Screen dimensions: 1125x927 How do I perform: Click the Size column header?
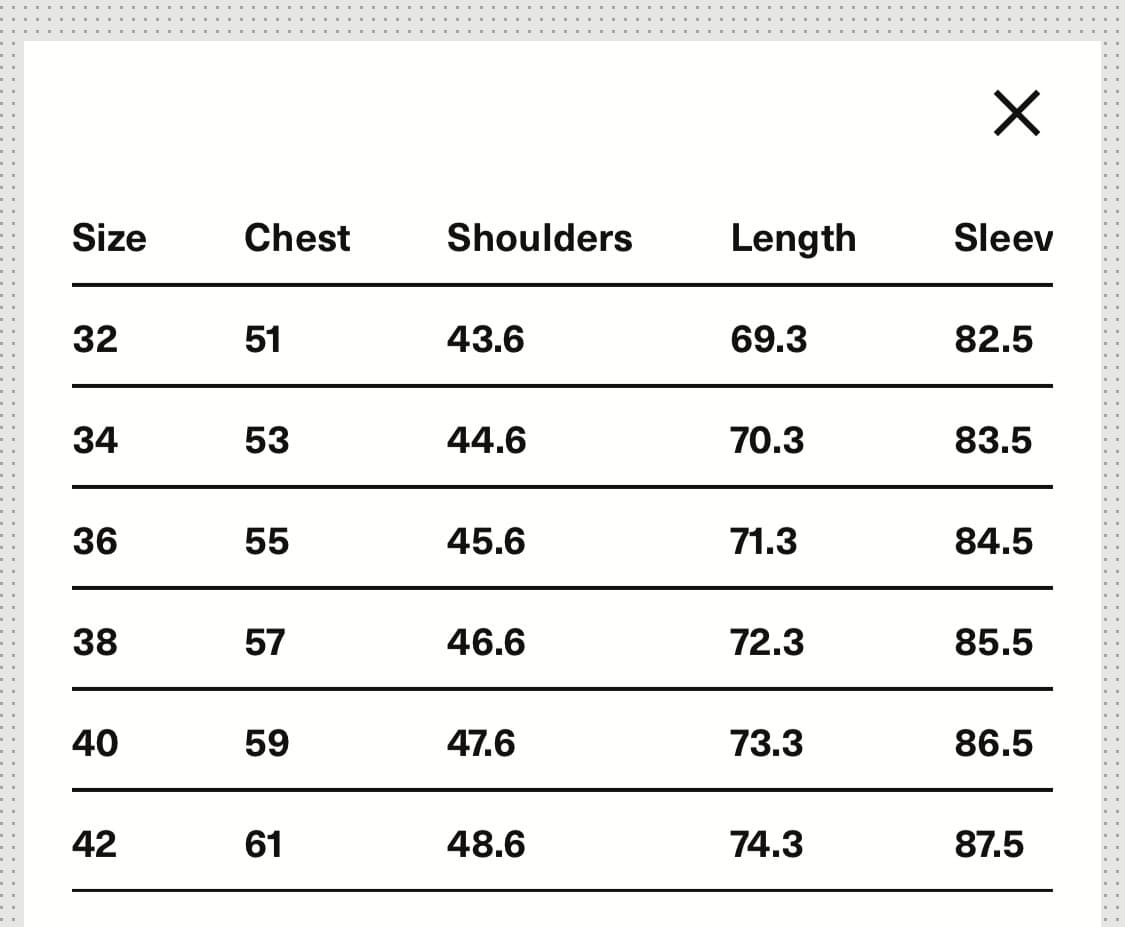(x=109, y=238)
